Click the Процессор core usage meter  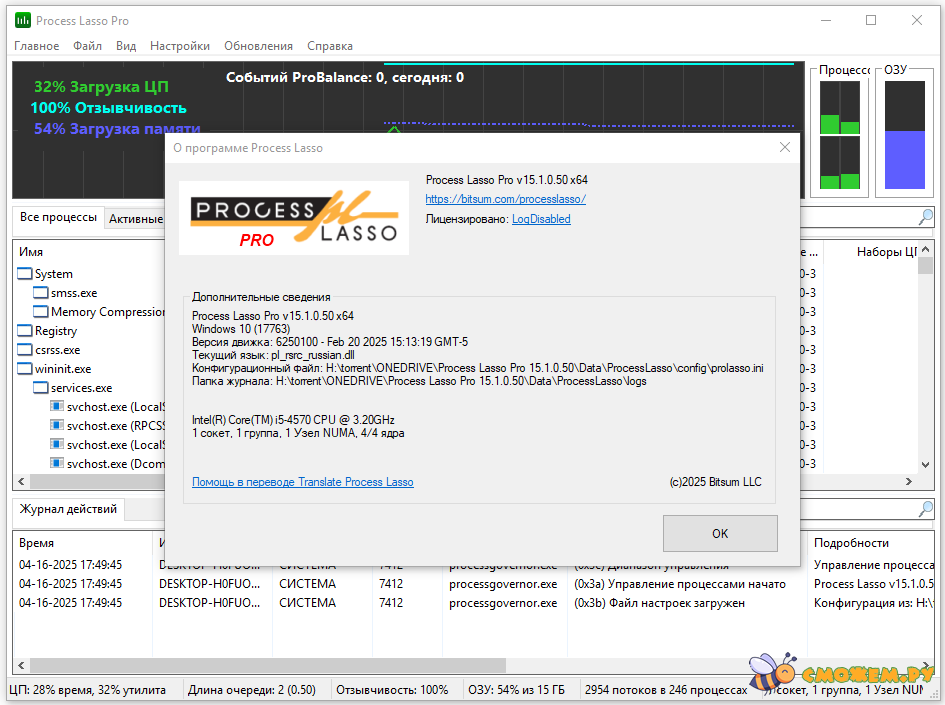[840, 135]
